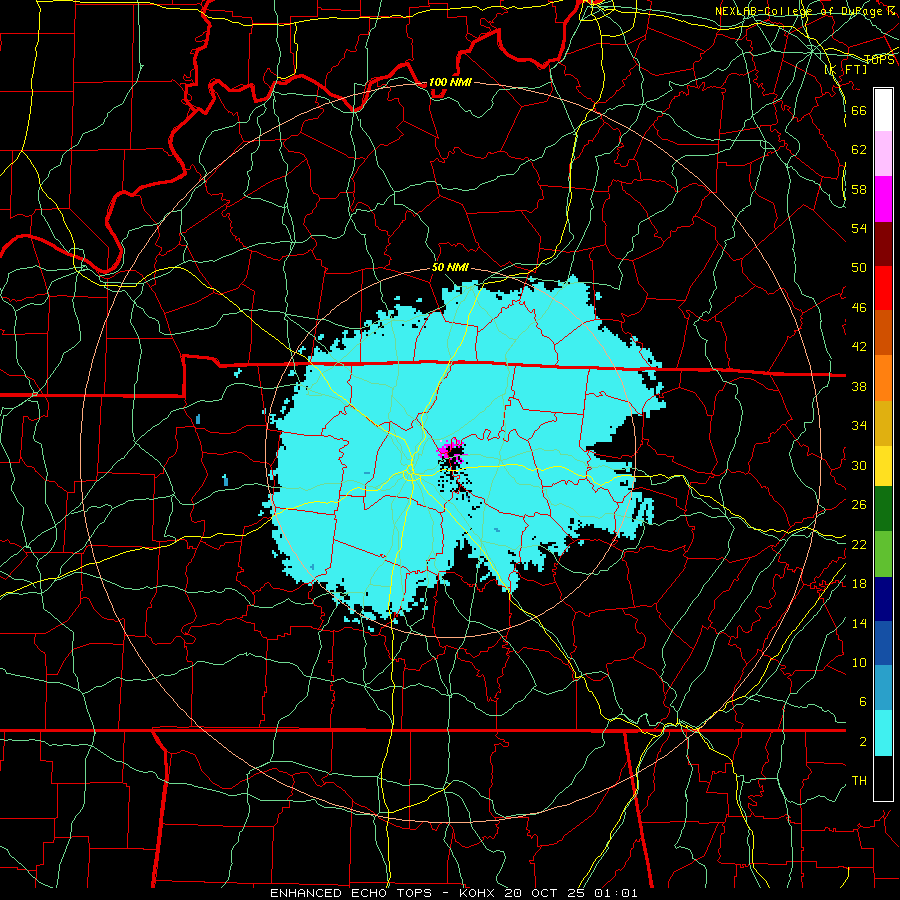Click the '6' legend value label
This screenshot has height=900, width=900.
pos(862,701)
